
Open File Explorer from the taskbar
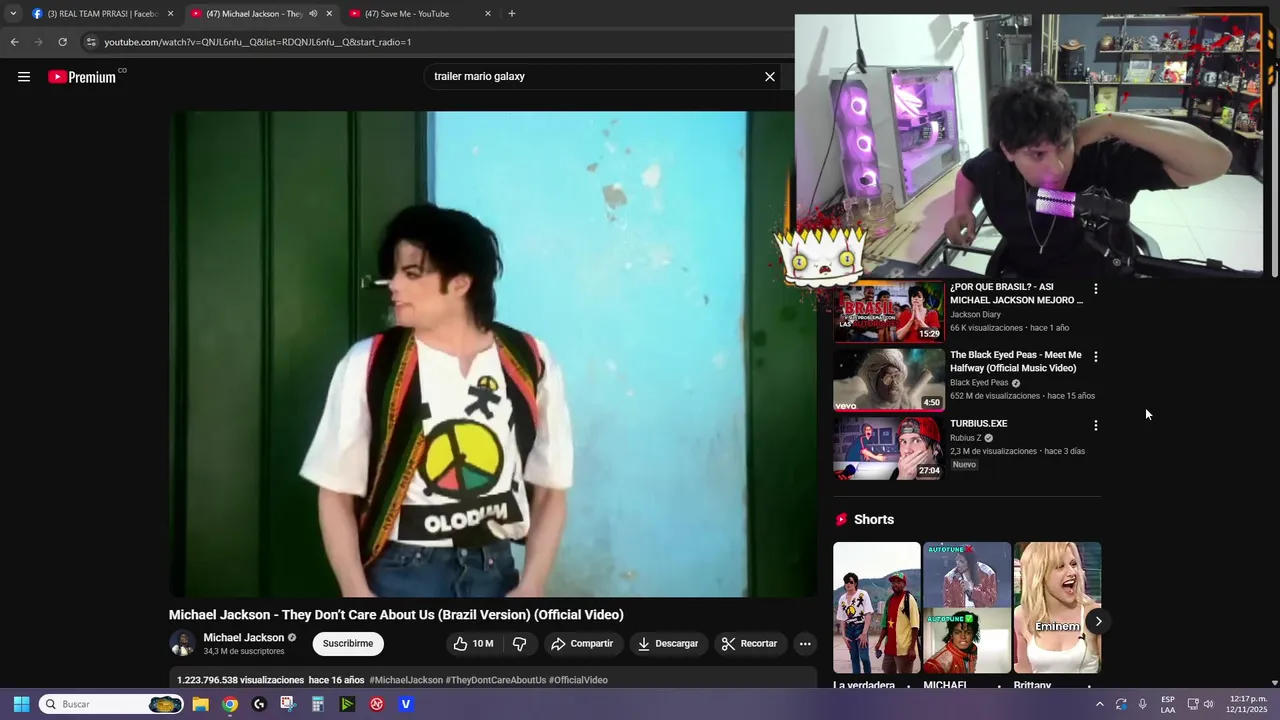click(200, 704)
